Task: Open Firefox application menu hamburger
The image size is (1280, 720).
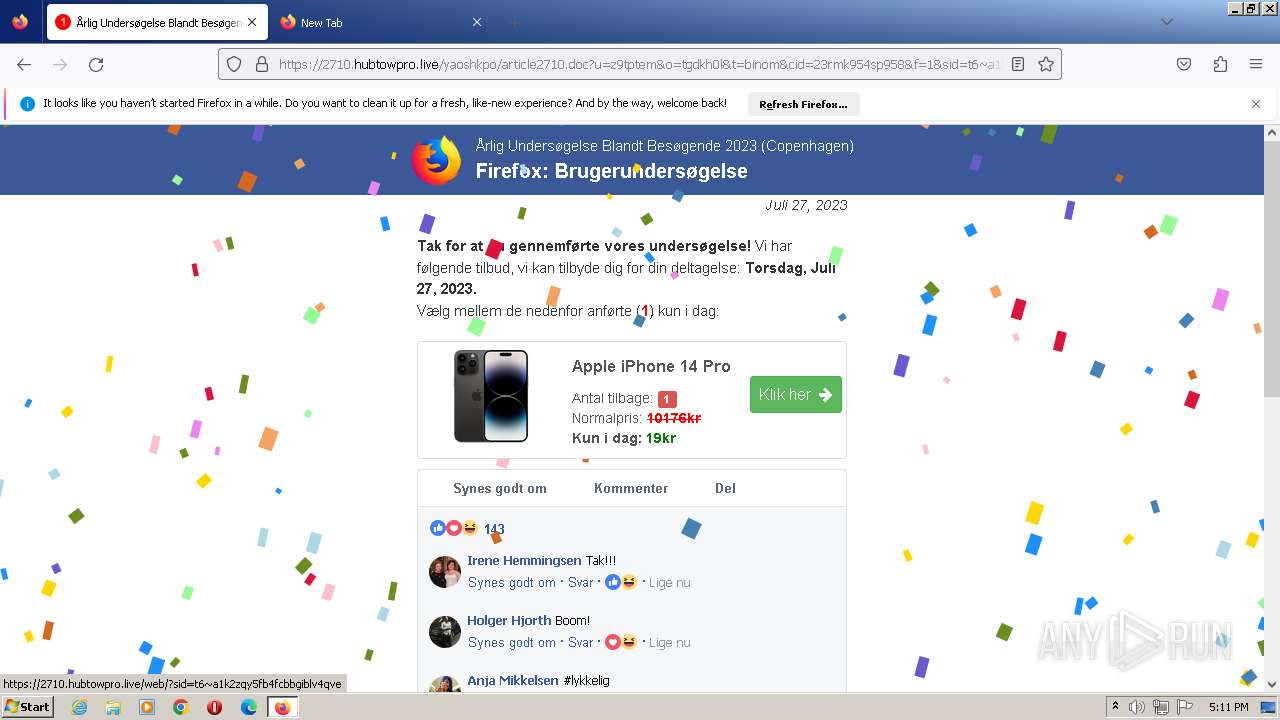Action: pos(1256,64)
